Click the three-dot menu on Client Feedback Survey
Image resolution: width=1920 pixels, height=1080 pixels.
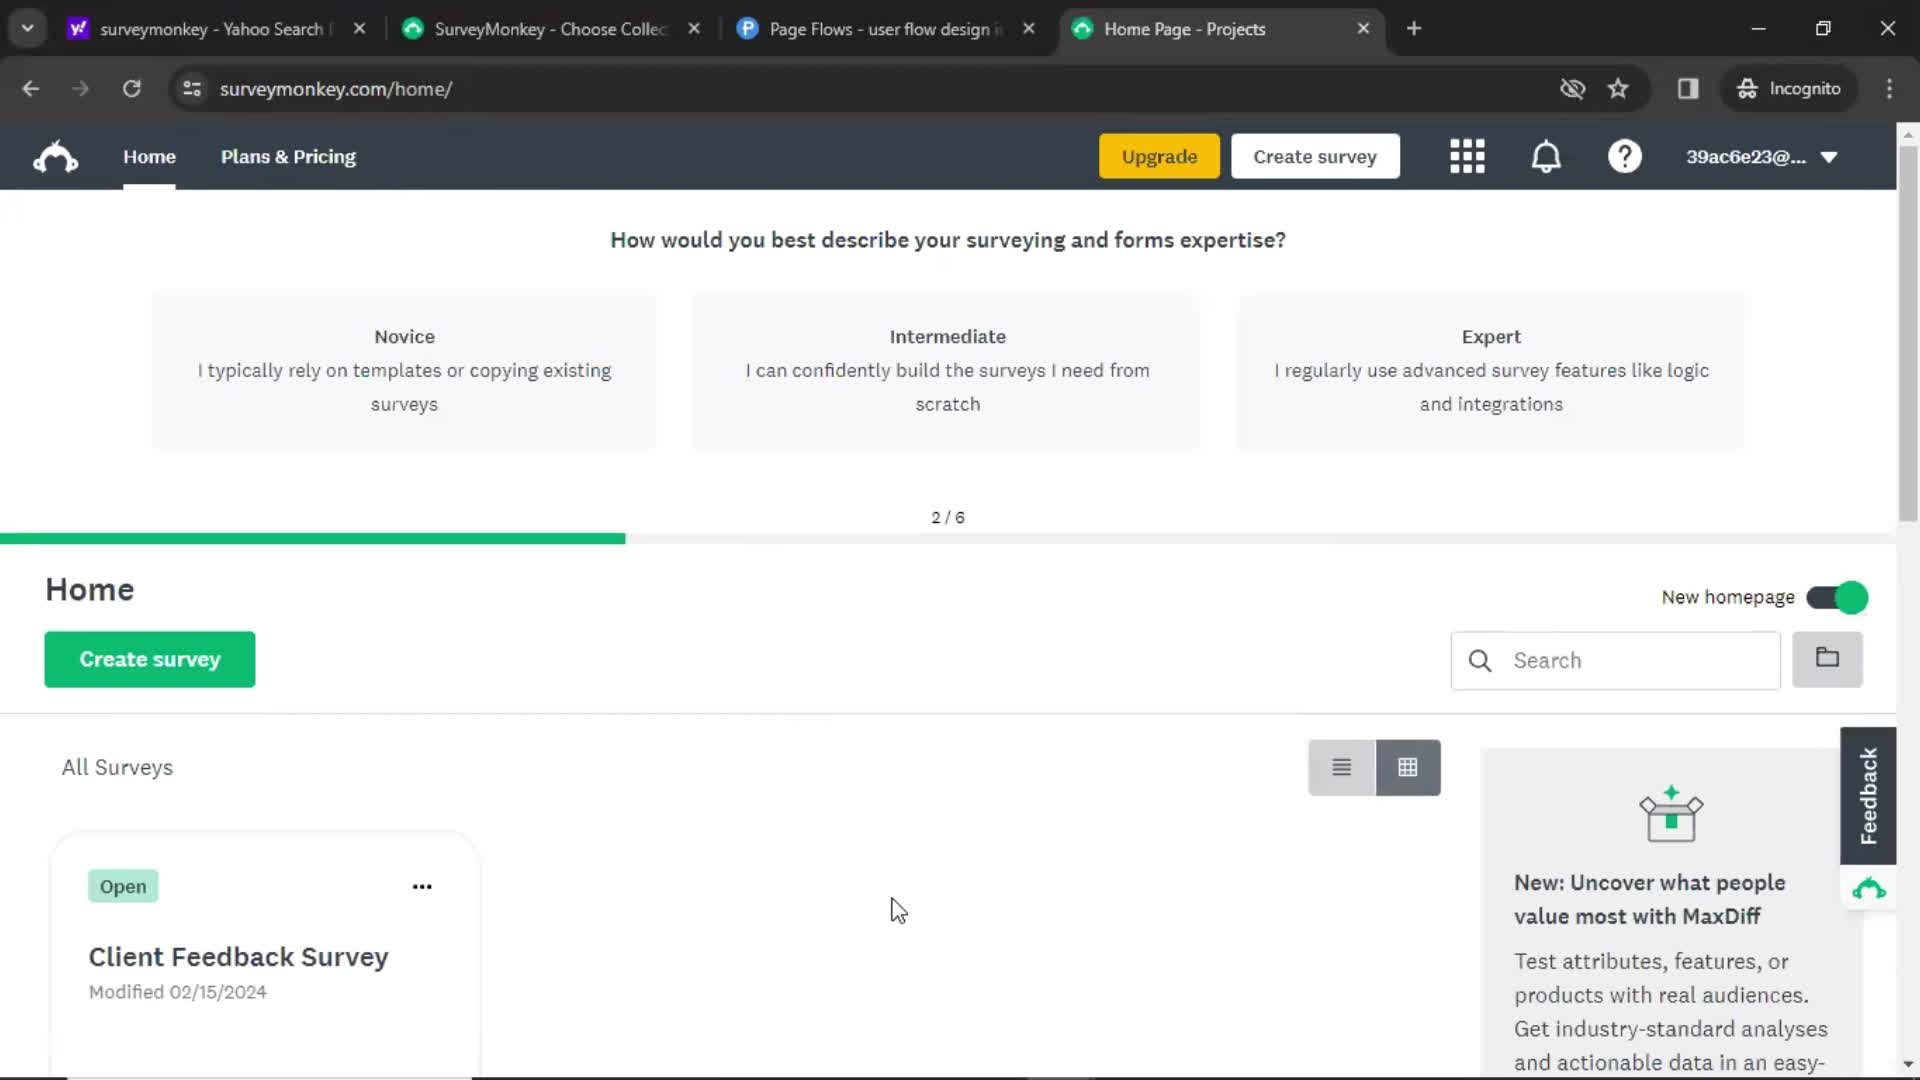coord(422,886)
